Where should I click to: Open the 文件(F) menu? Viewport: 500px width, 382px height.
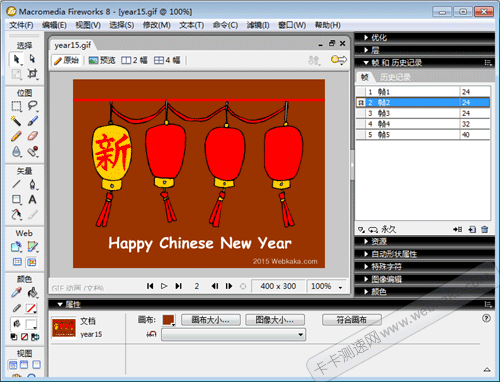pyautogui.click(x=21, y=25)
